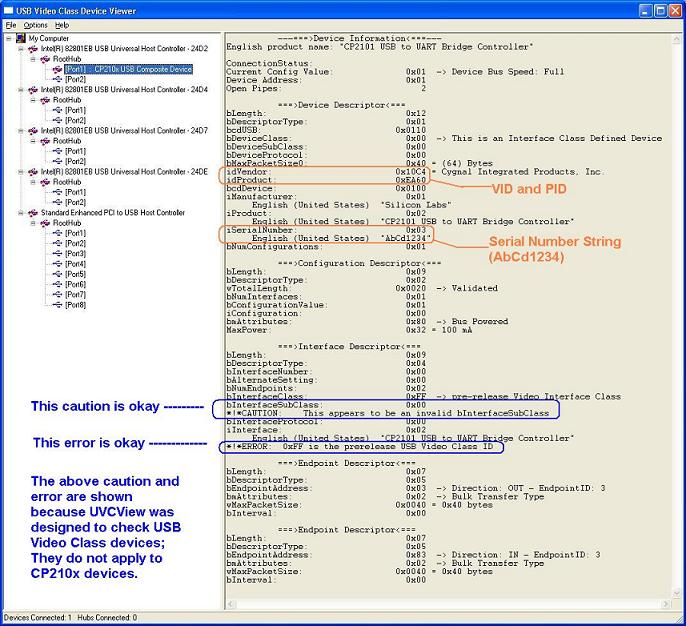This screenshot has height=626, width=686.
Task: Click the bEndpointAddress 0x83 line
Action: [x=413, y=555]
